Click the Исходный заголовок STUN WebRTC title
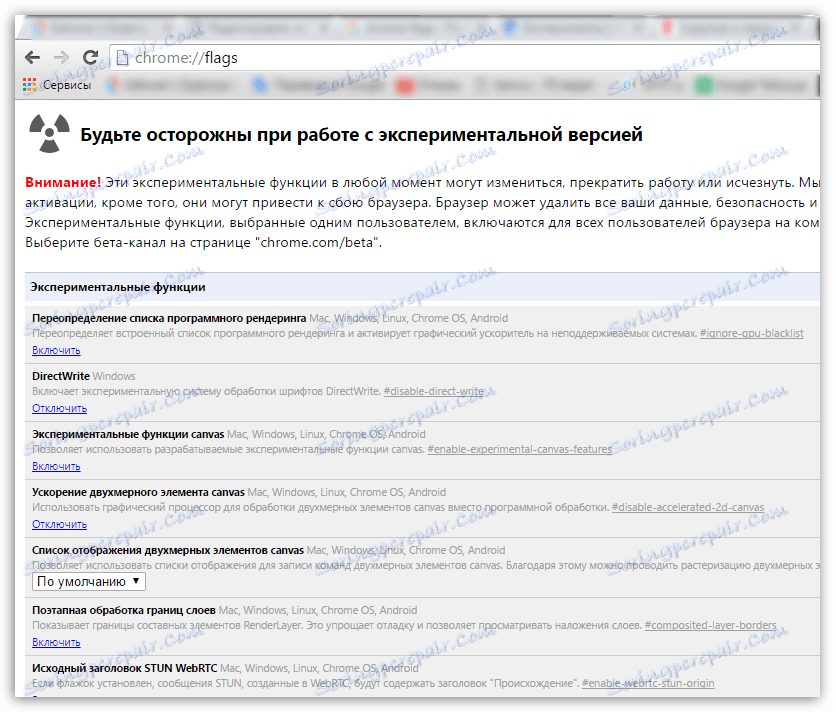Image resolution: width=835 pixels, height=712 pixels. (125, 668)
